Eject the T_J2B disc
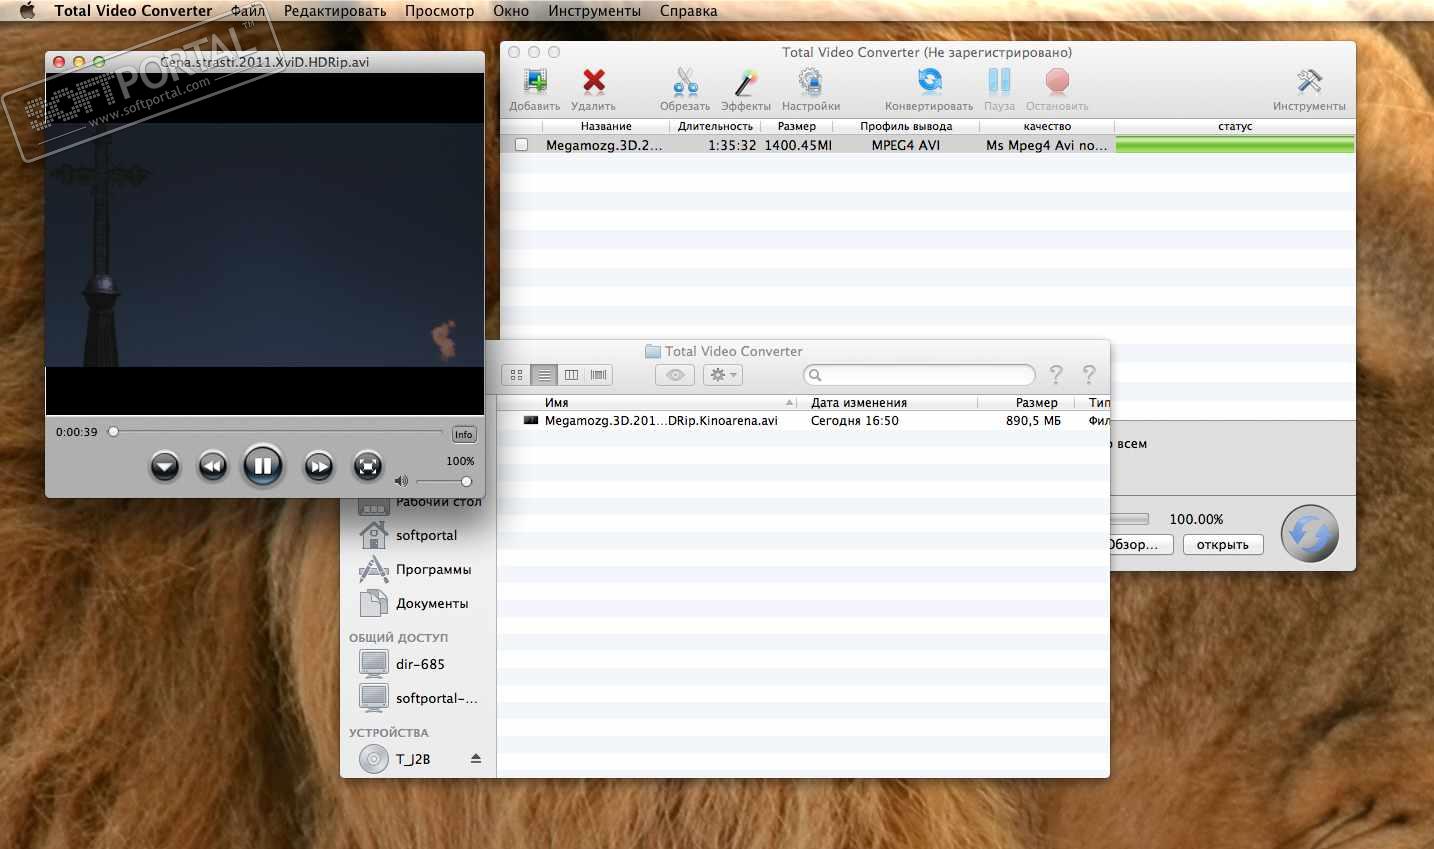Image resolution: width=1434 pixels, height=849 pixels. (x=476, y=759)
